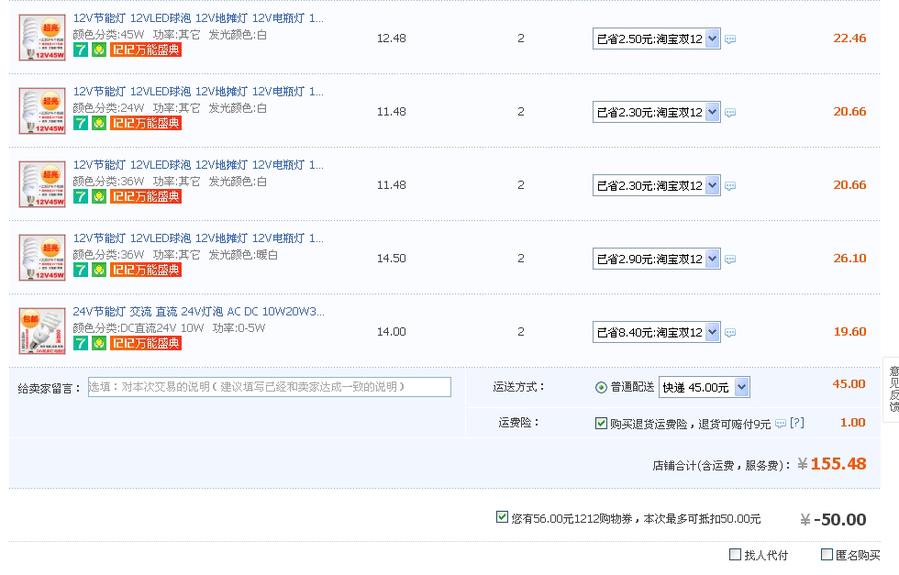Click the info bubble icon next to 运费险 text
Viewport: 899px width, 575px height.
(780, 424)
